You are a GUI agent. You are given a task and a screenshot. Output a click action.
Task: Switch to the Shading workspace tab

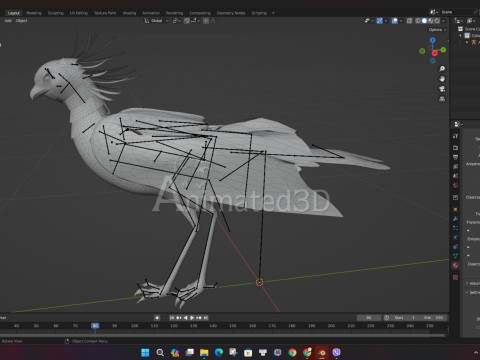pyautogui.click(x=129, y=13)
